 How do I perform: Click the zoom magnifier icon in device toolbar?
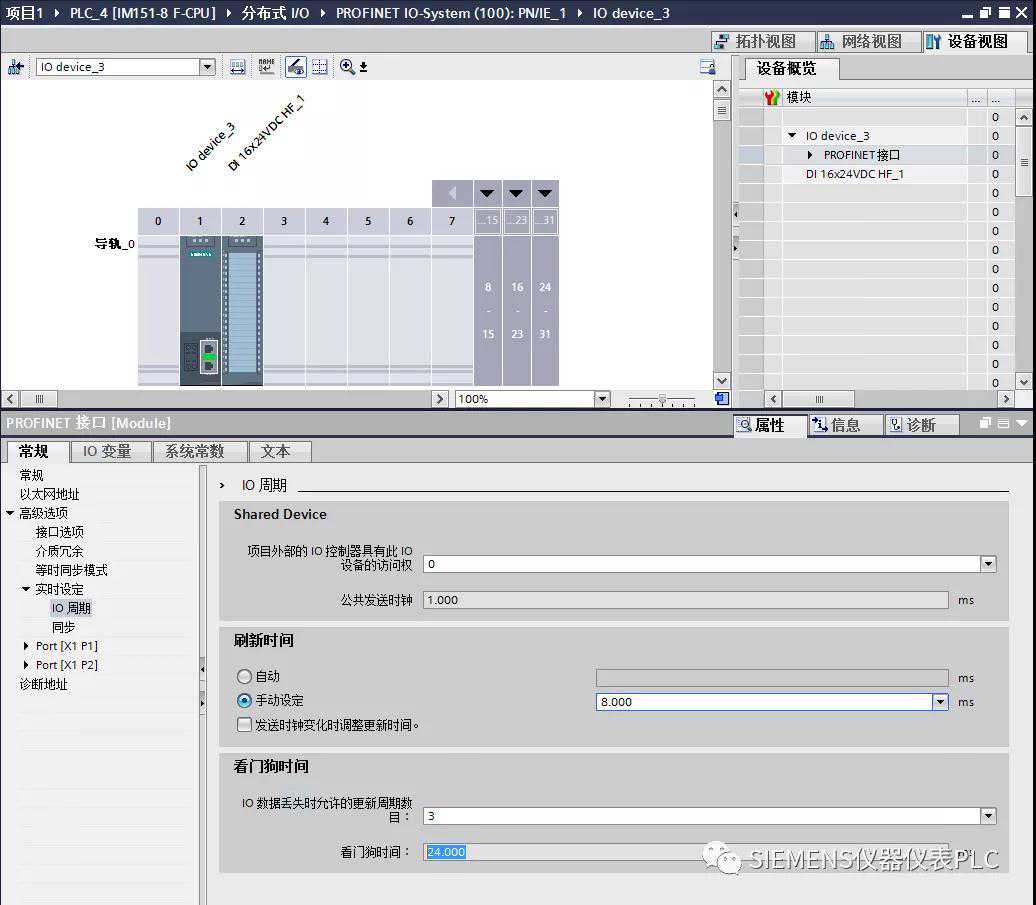pyautogui.click(x=347, y=67)
